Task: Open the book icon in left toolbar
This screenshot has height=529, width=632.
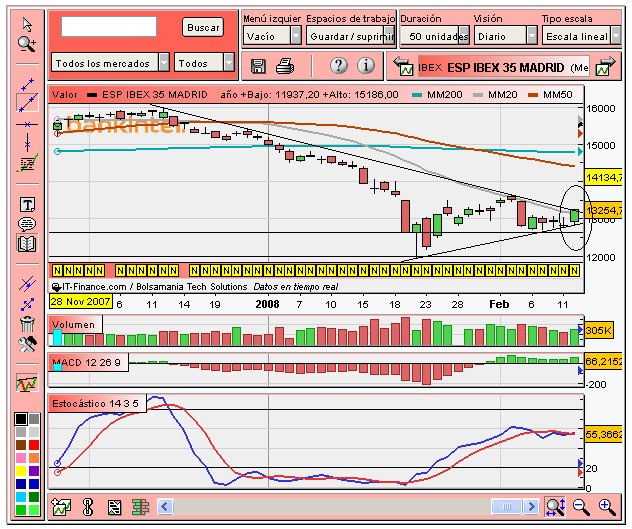Action: [27, 244]
